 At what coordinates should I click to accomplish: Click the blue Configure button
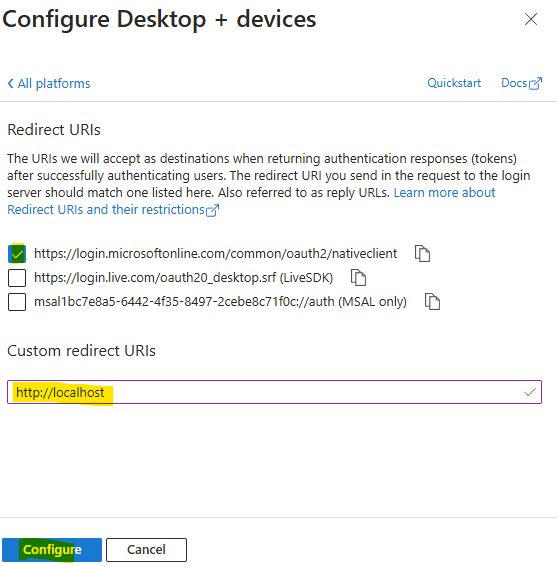pos(52,550)
